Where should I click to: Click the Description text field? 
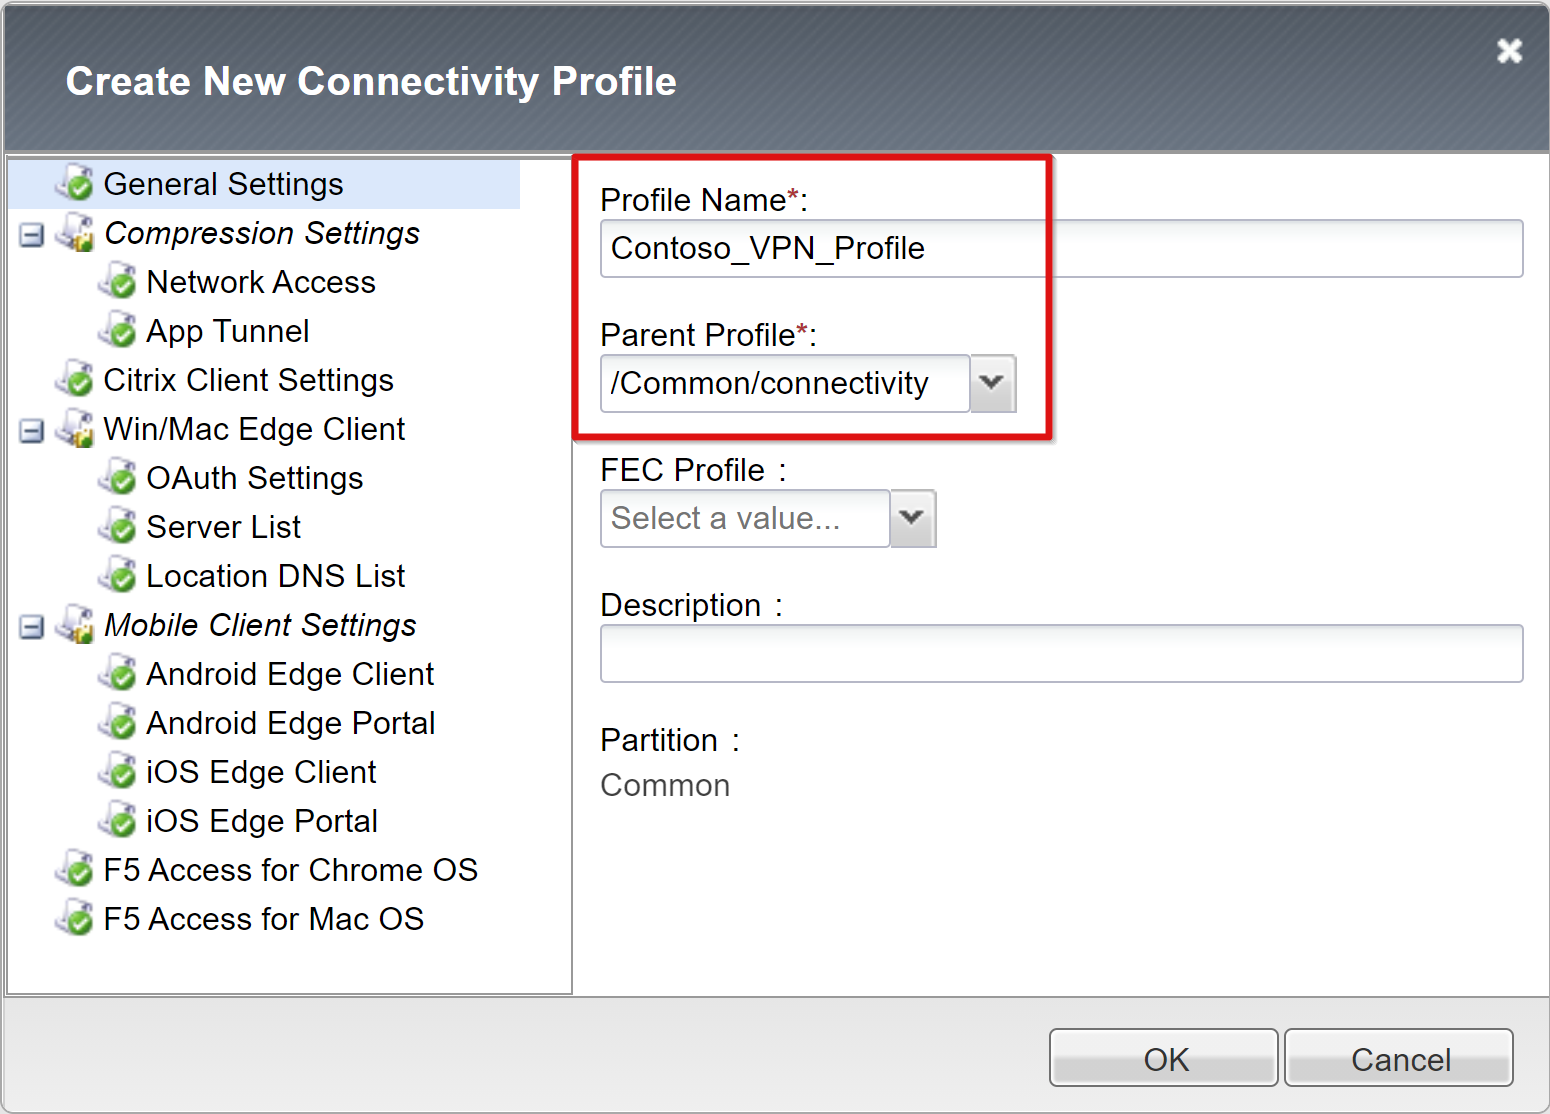coord(1061,654)
